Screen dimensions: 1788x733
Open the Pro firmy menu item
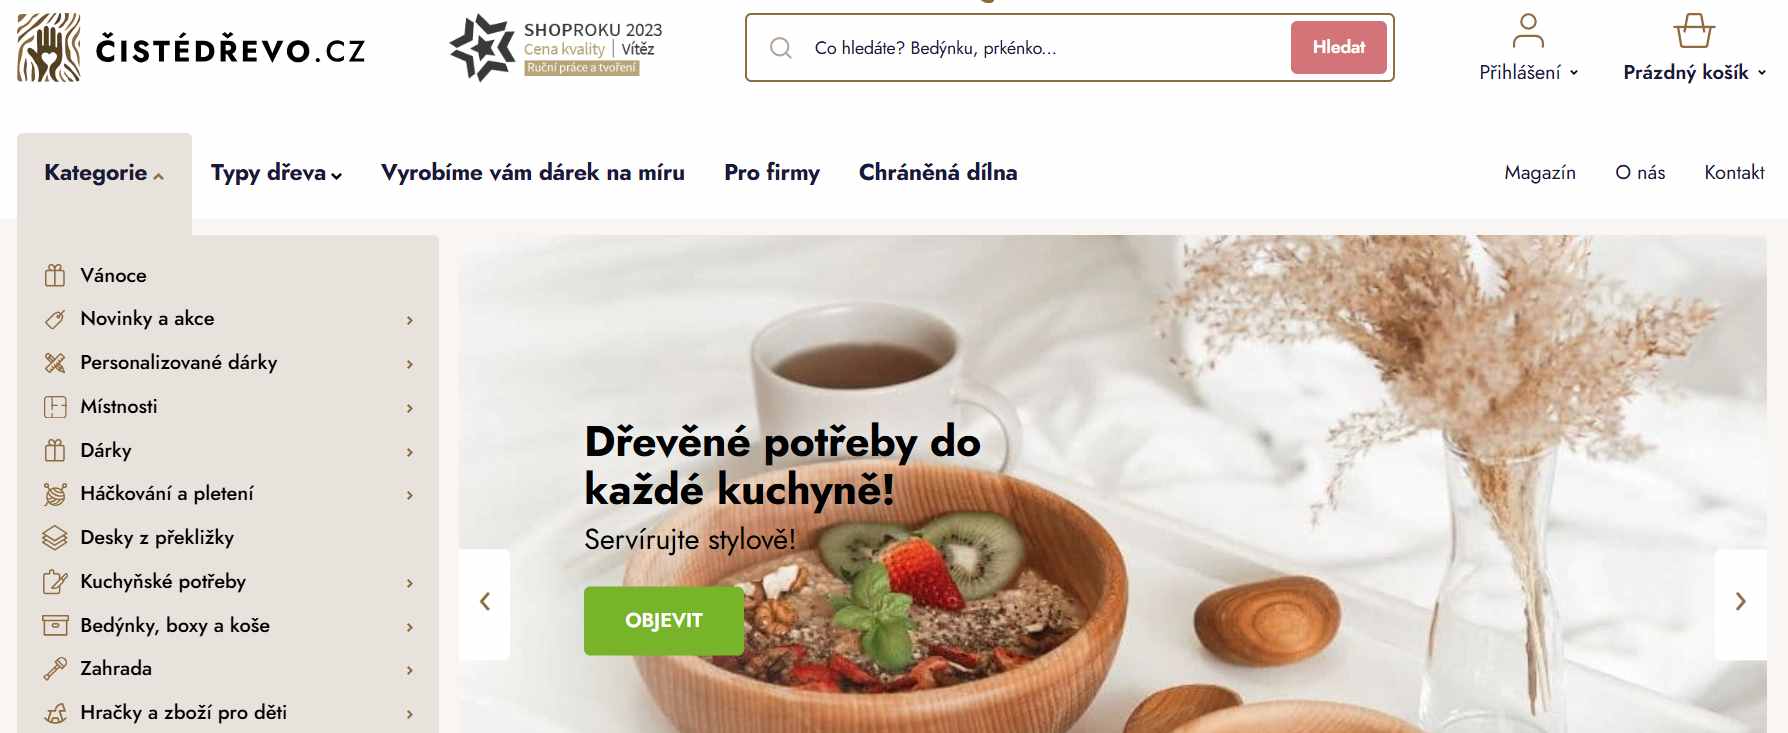[x=772, y=173]
